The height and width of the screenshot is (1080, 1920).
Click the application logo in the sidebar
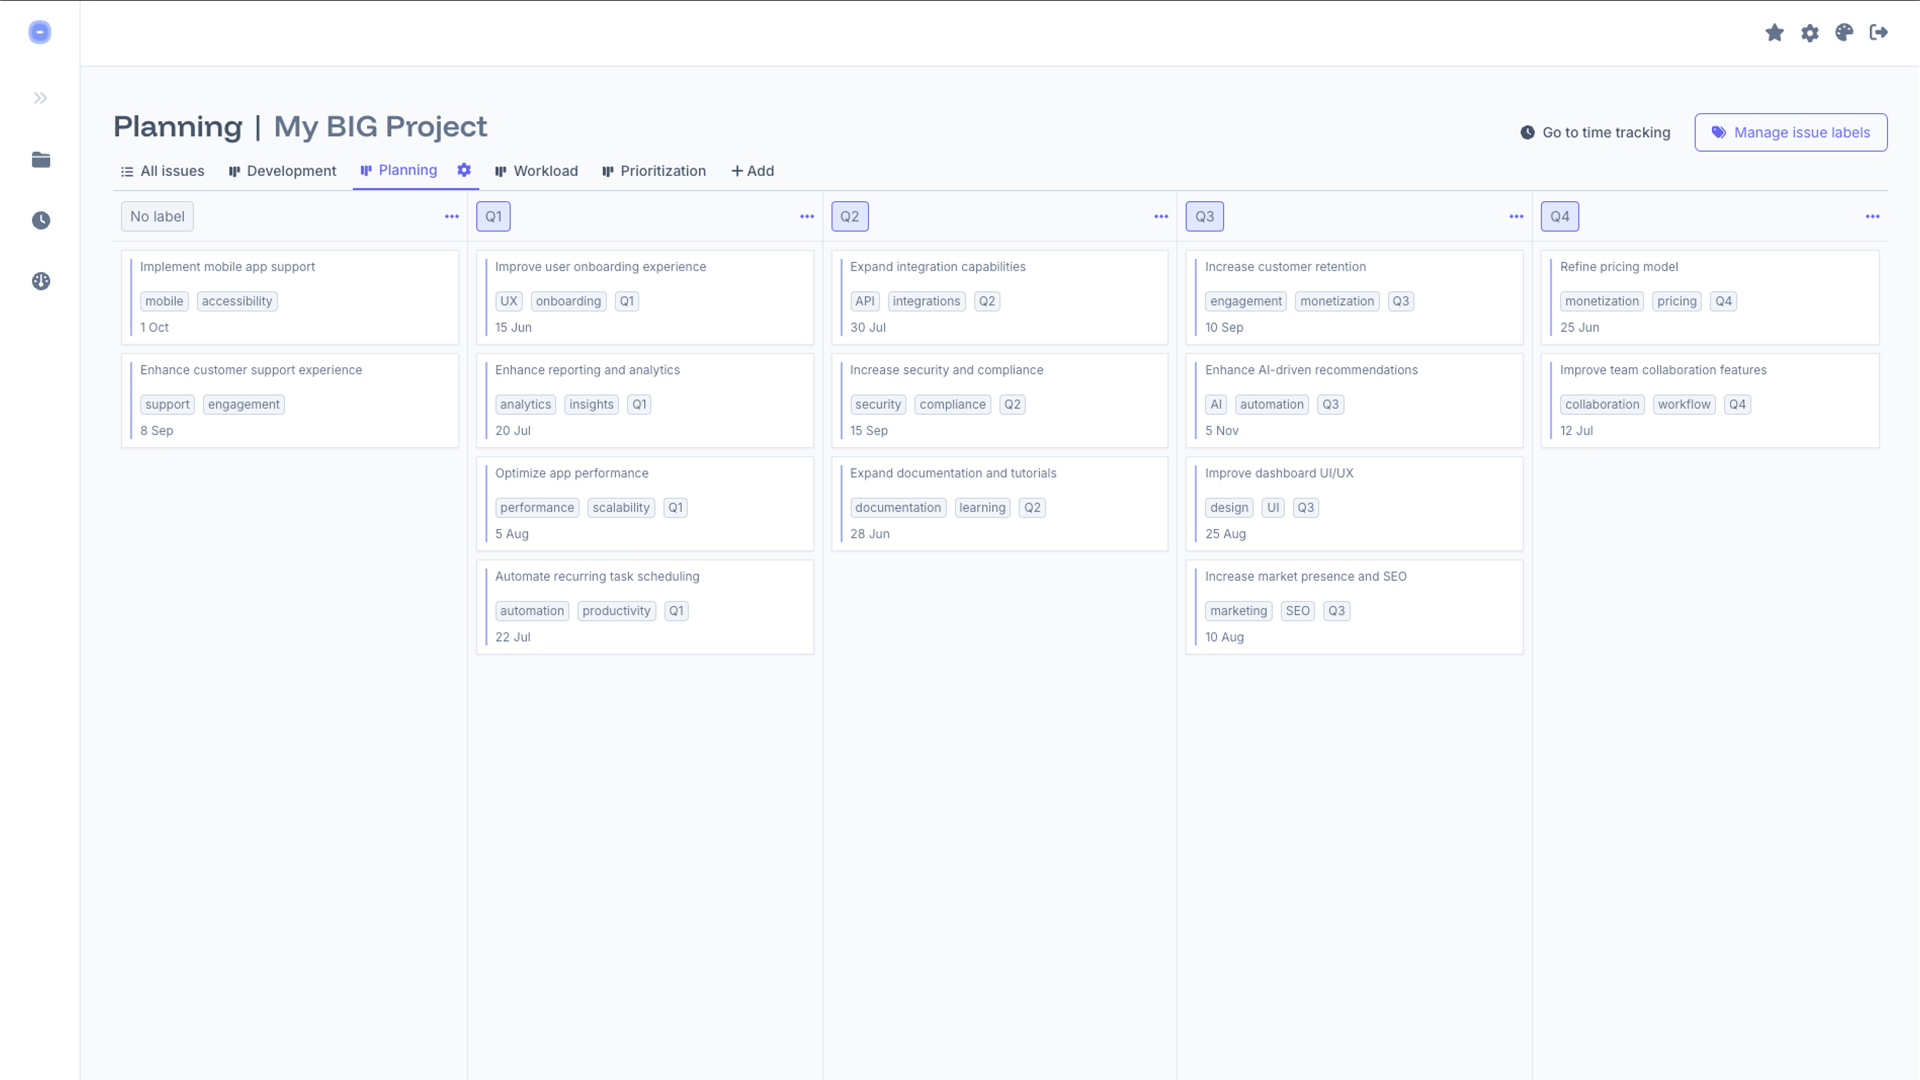click(40, 31)
